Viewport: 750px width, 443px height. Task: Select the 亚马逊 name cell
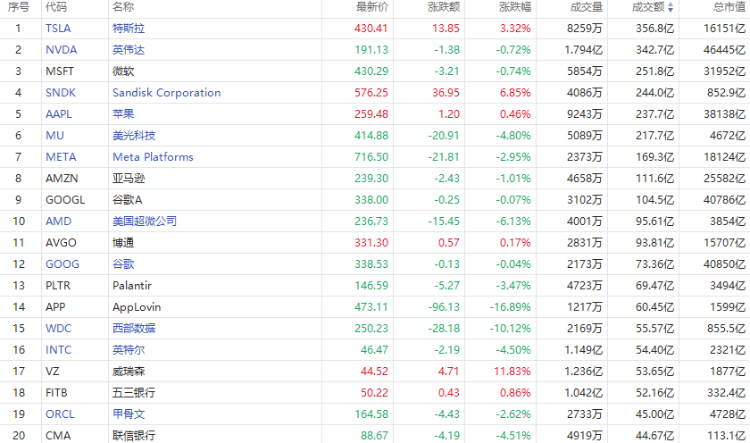click(128, 178)
